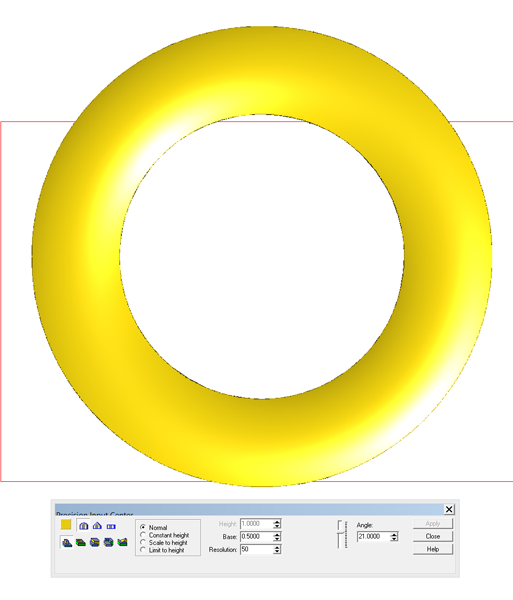The image size is (513, 600).
Task: Choose the fourth relief merge mode icon
Action: 108,542
